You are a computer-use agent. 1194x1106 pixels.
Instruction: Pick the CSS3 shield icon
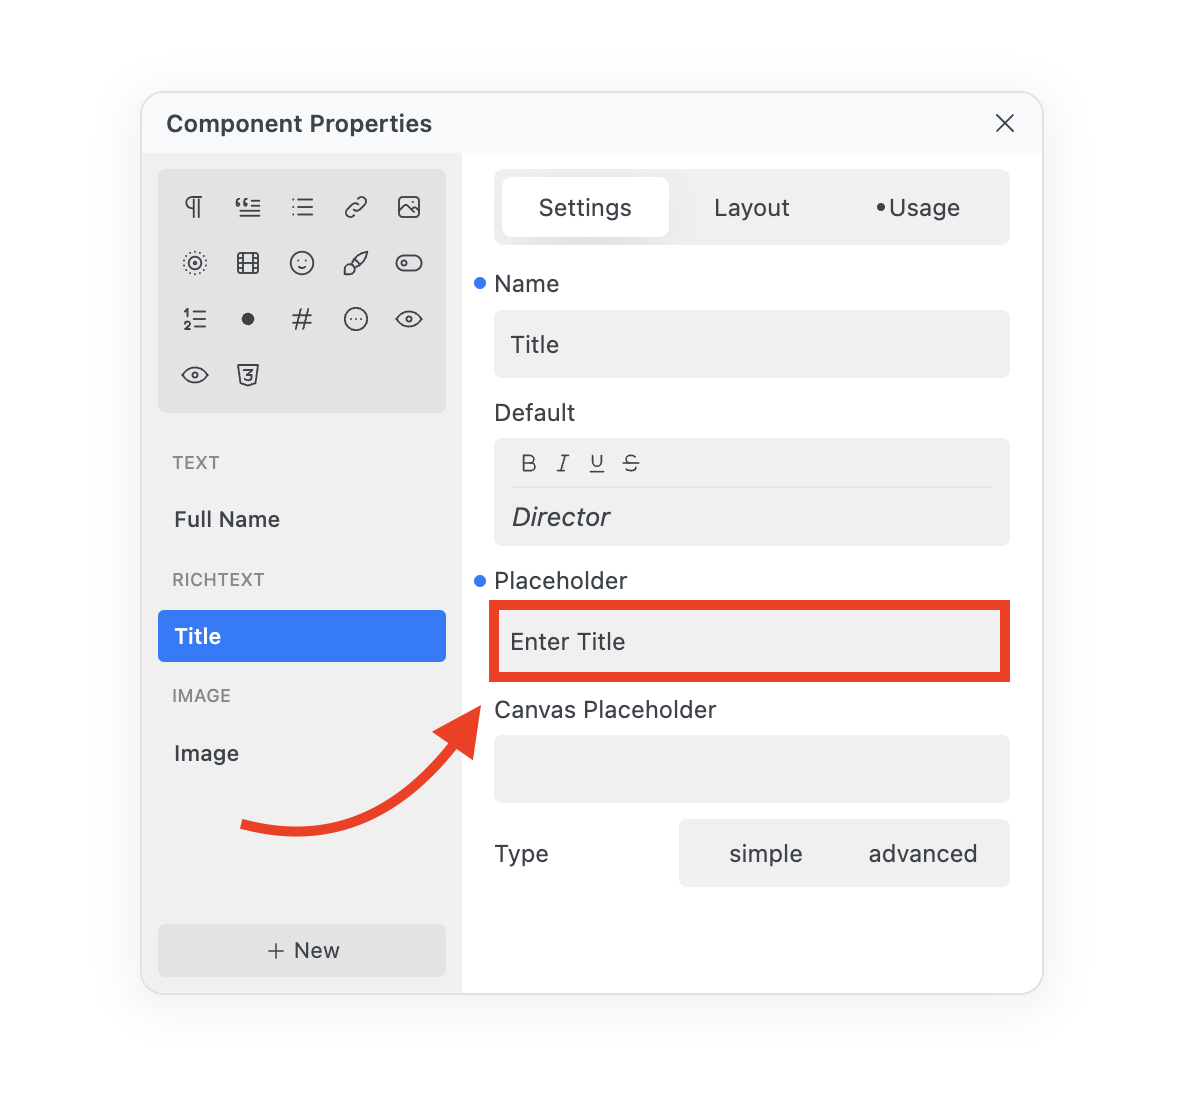pyautogui.click(x=248, y=375)
